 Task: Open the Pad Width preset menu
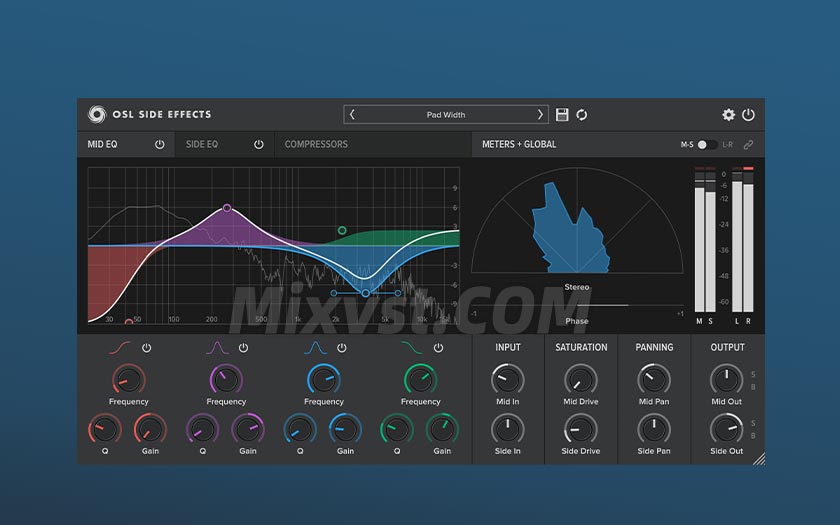446,115
